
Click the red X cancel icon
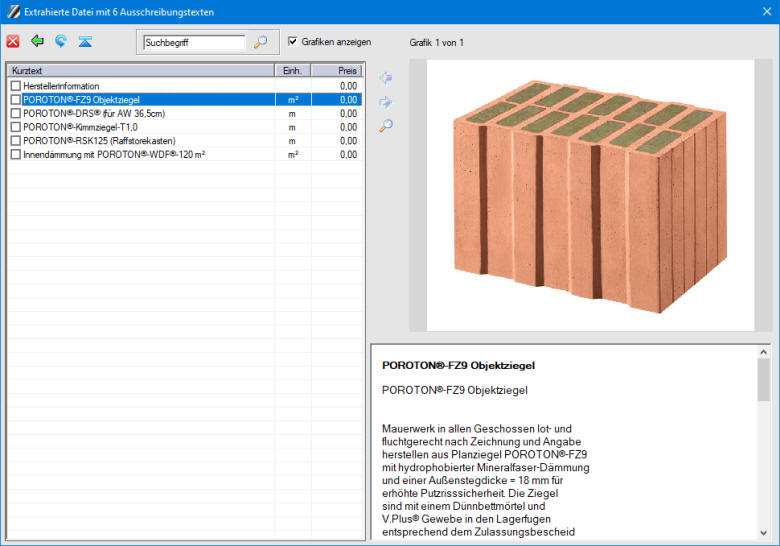[x=13, y=41]
